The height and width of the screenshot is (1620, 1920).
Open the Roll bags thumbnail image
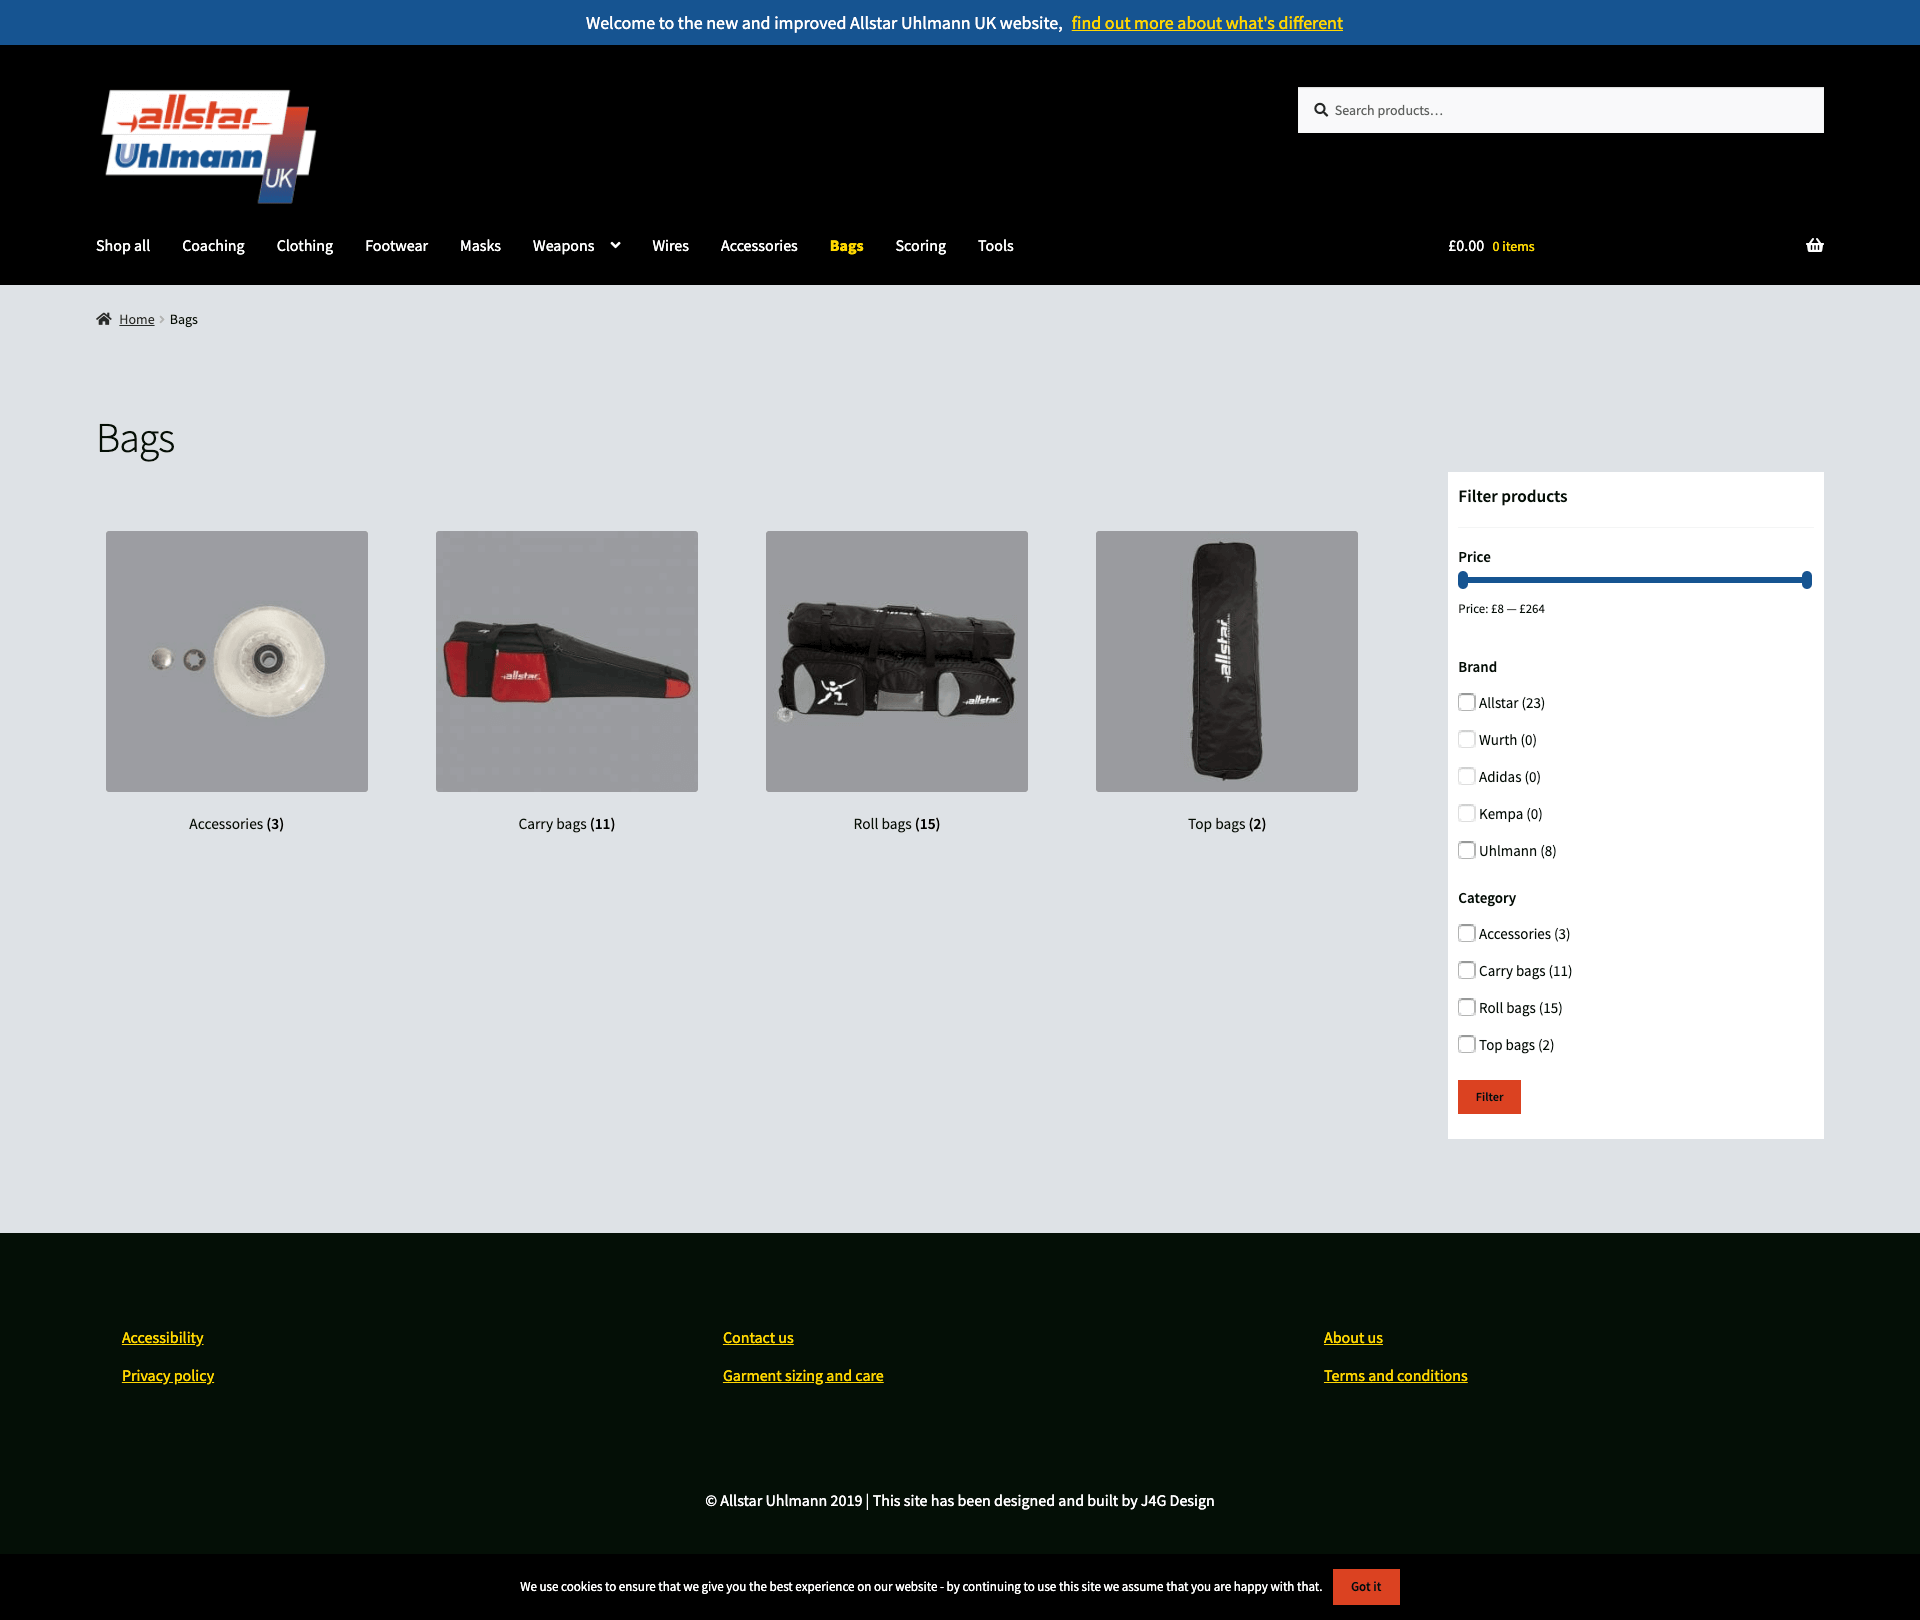pyautogui.click(x=897, y=661)
